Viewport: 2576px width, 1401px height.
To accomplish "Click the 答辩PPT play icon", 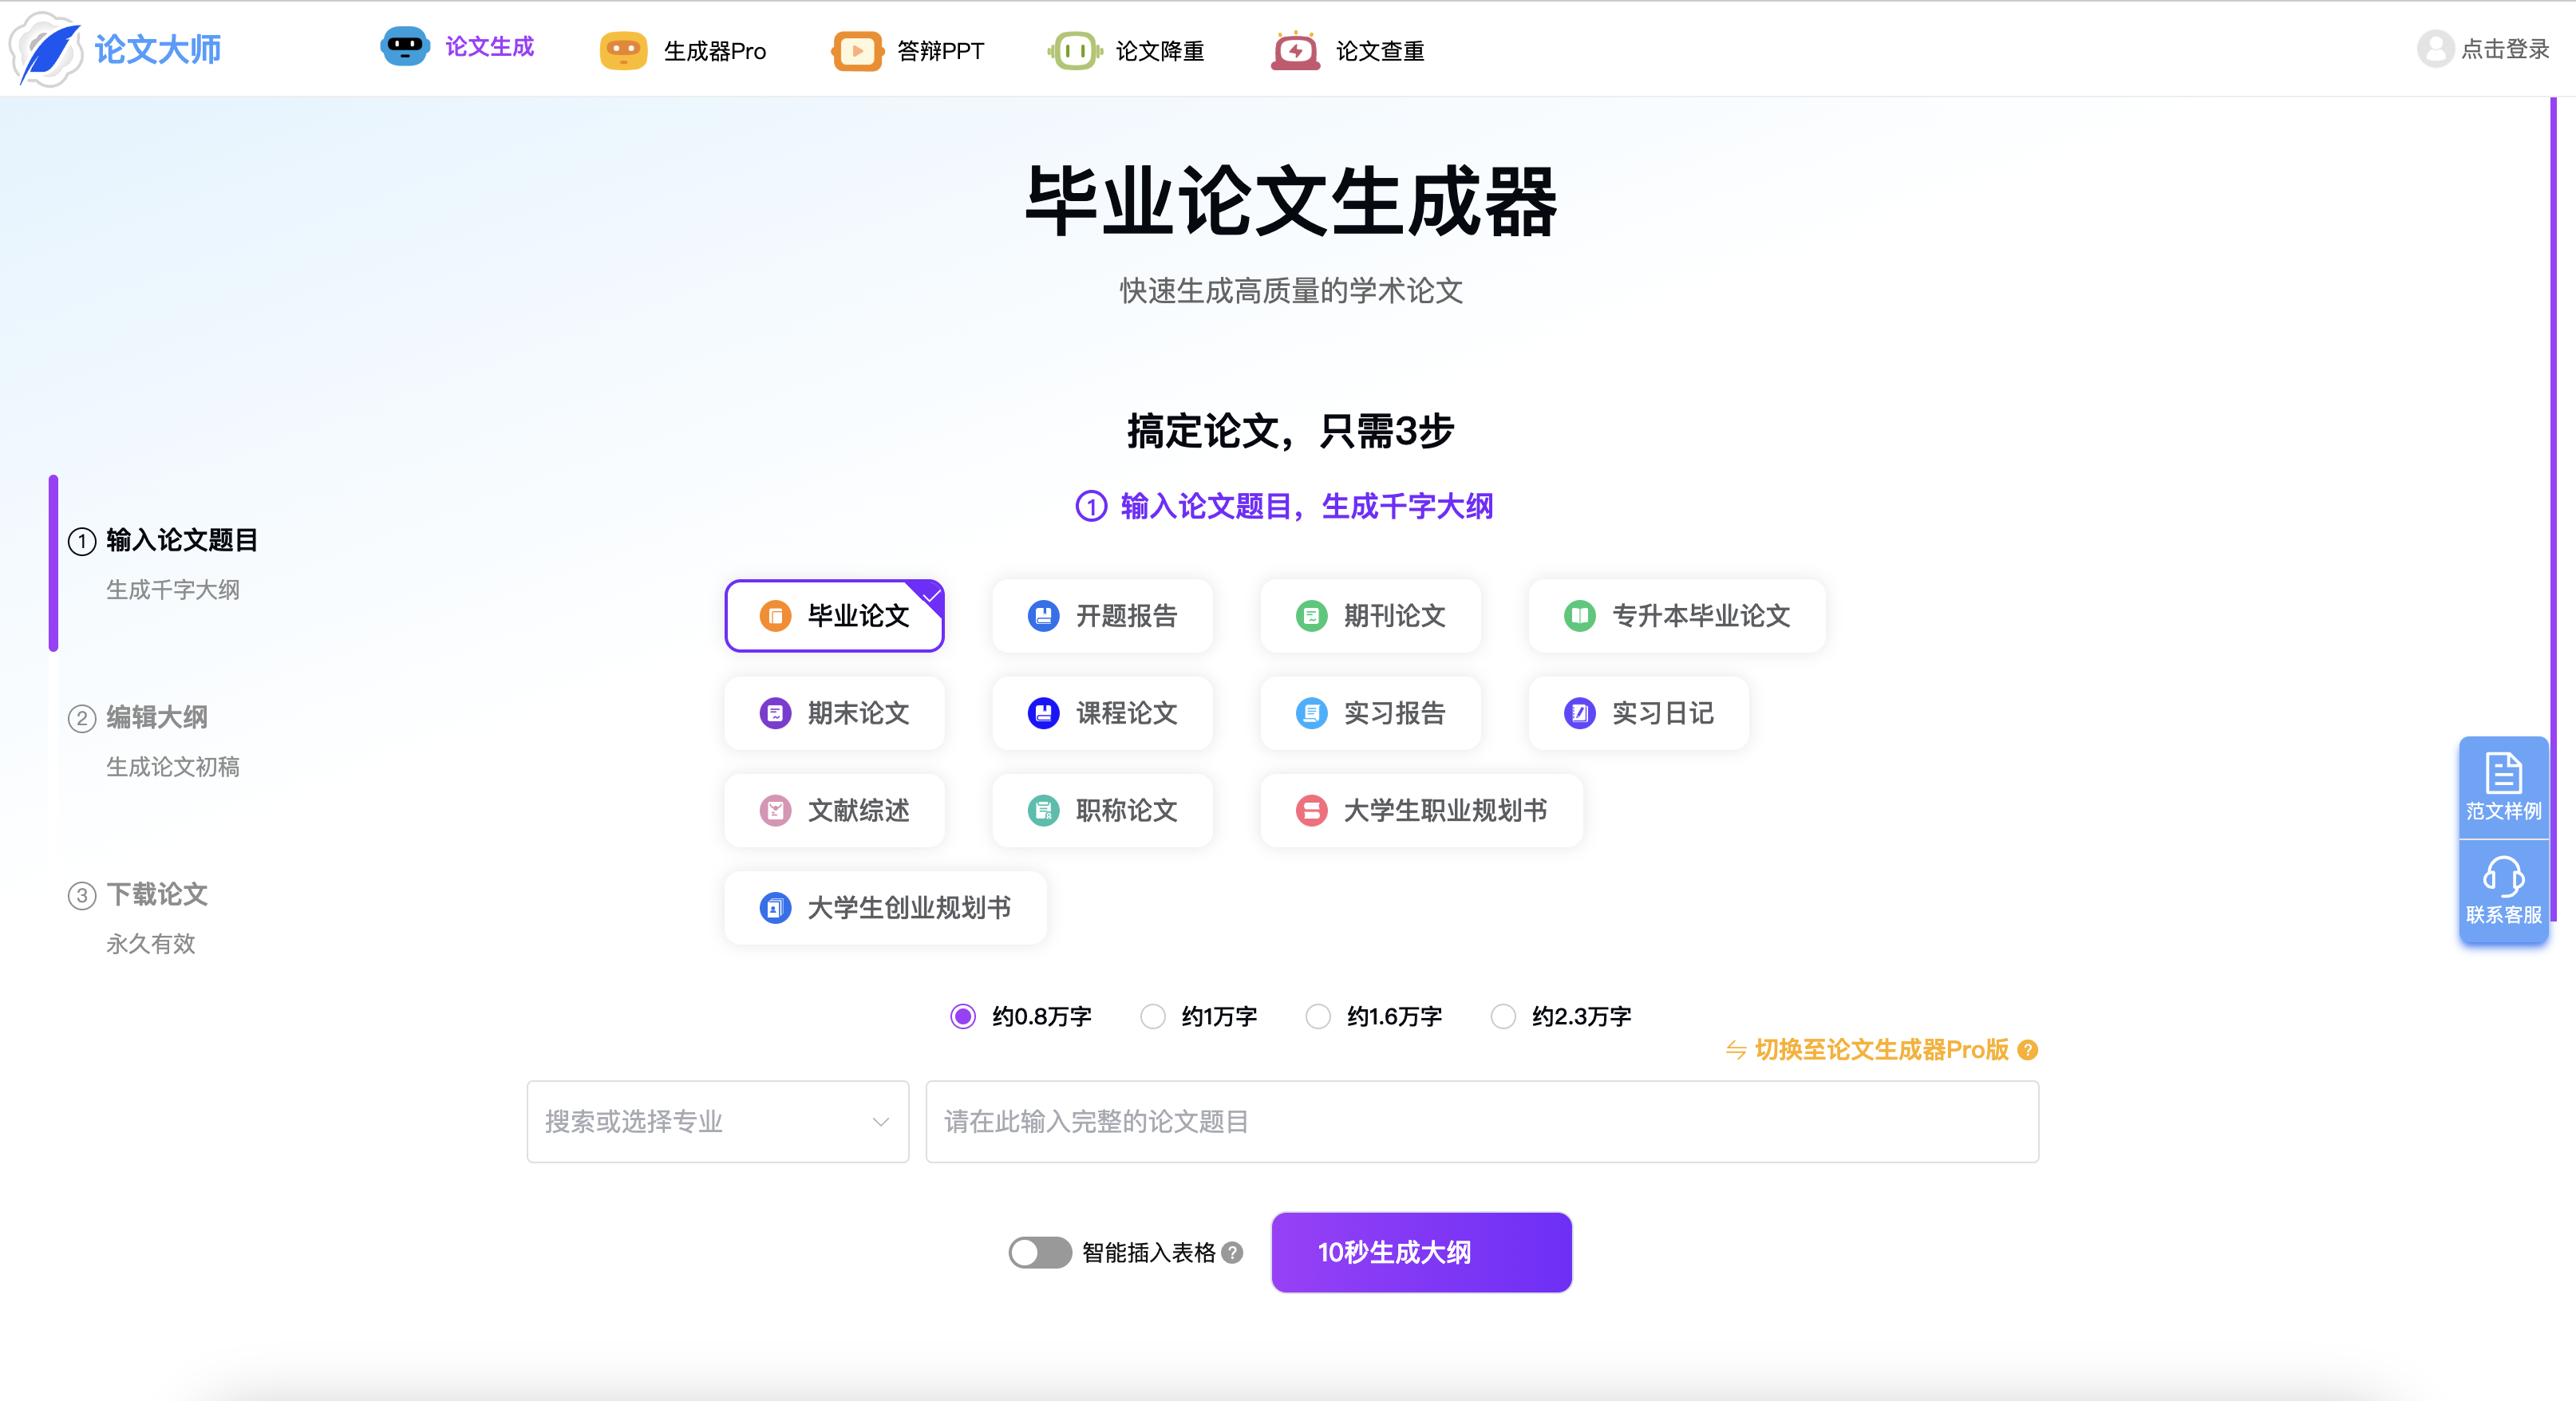I will tap(857, 50).
